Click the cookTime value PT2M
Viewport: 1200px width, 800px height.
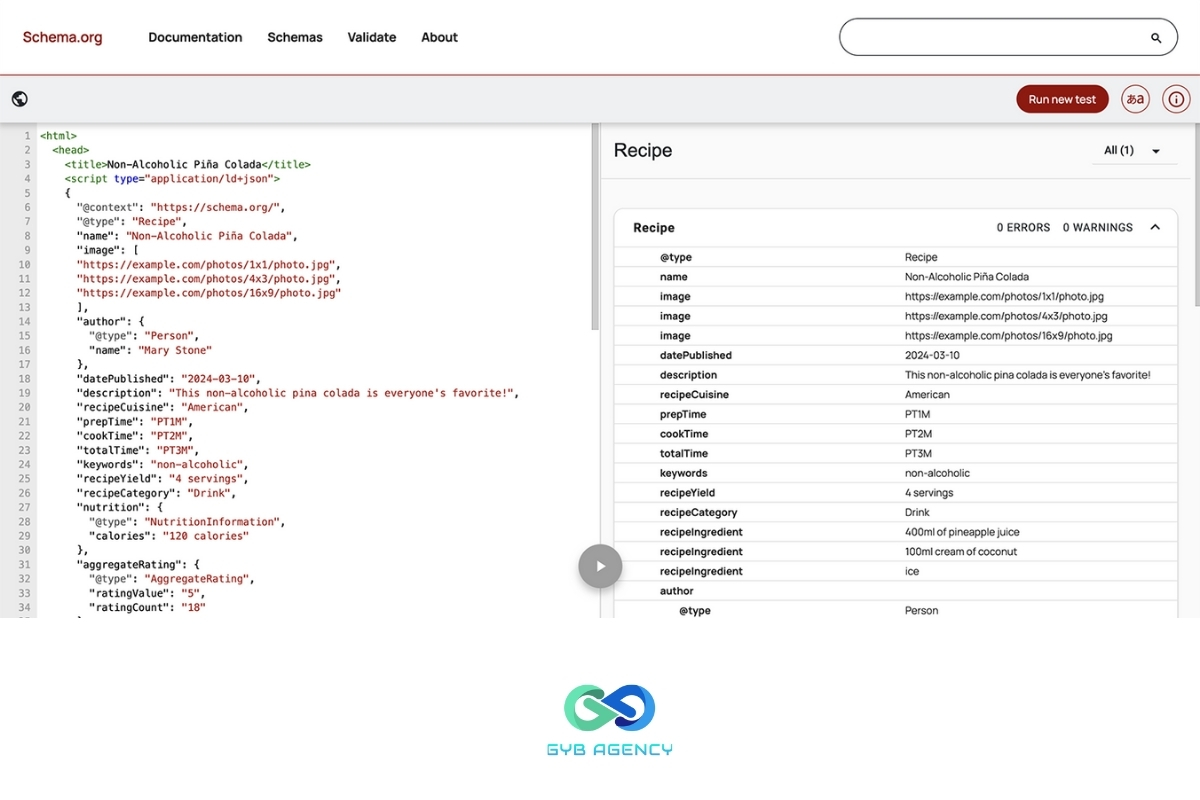[x=918, y=434]
